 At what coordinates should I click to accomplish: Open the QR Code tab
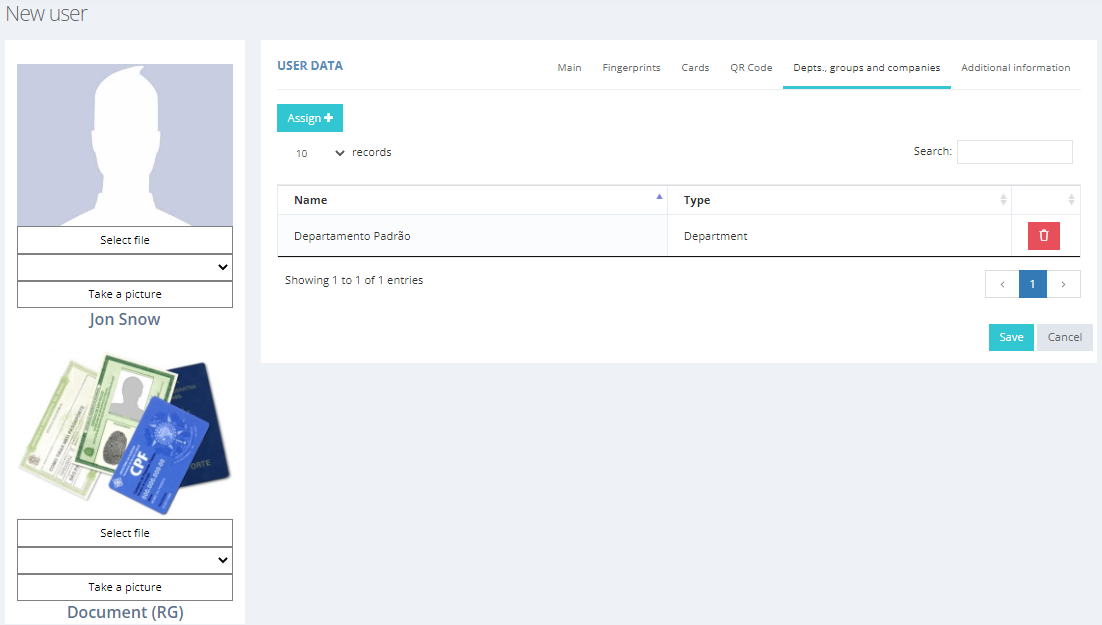tap(751, 68)
